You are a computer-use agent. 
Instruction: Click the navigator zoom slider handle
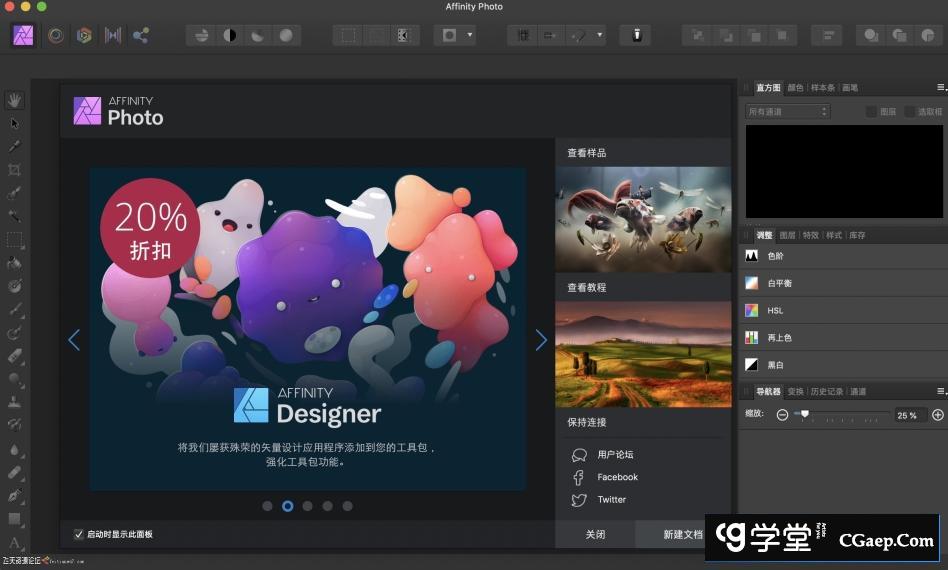[804, 413]
